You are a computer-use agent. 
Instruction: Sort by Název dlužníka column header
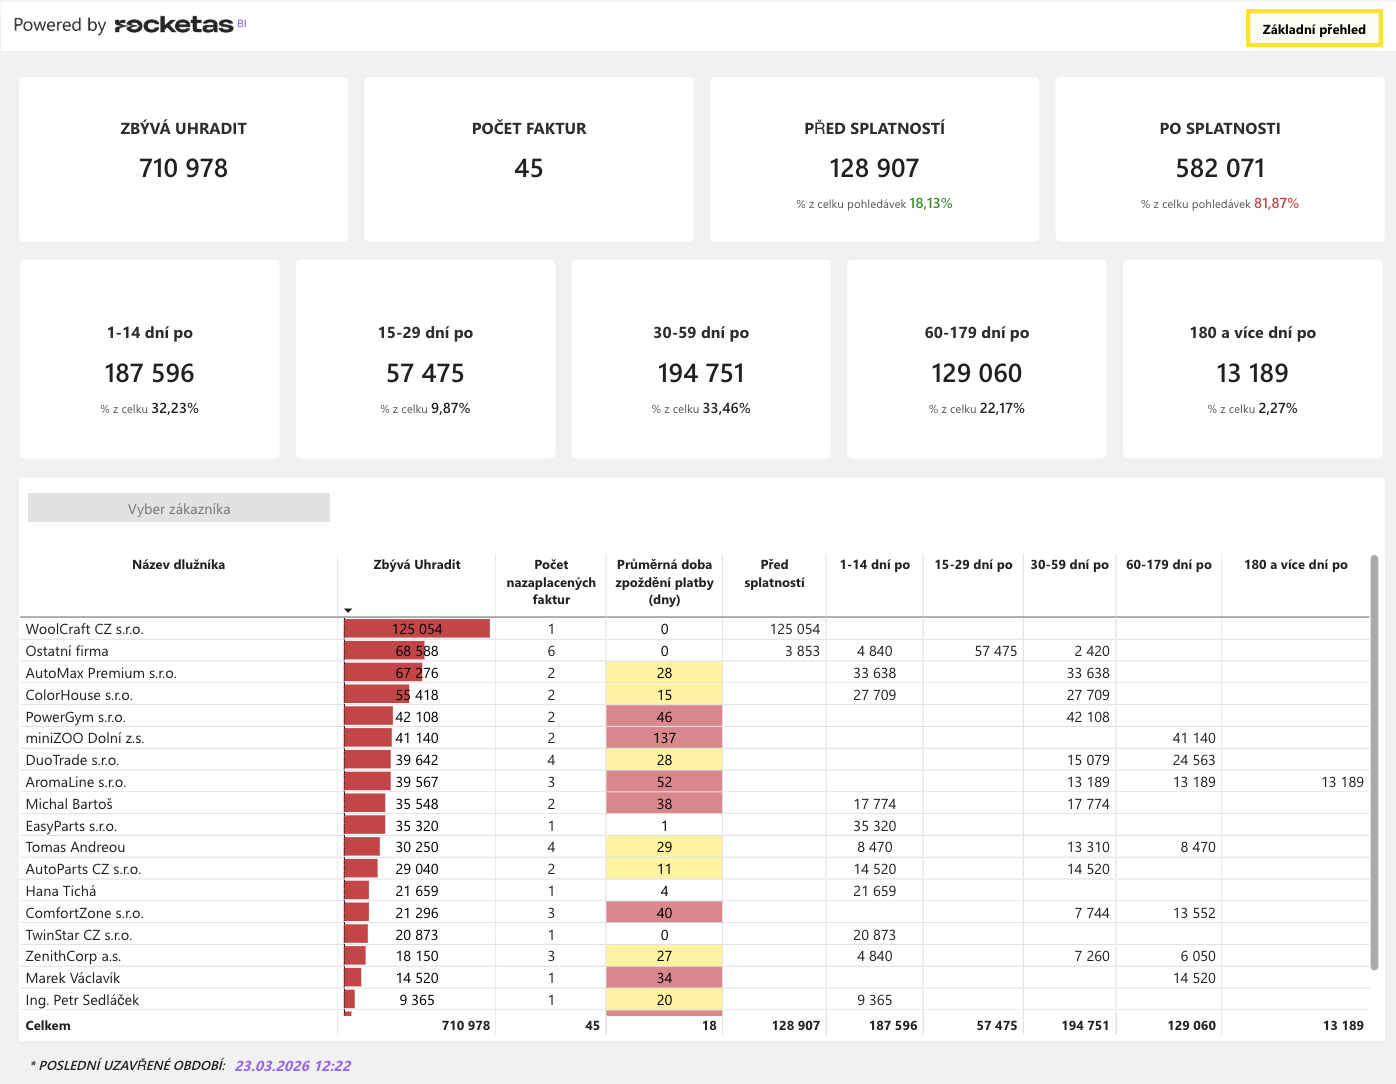pos(178,565)
